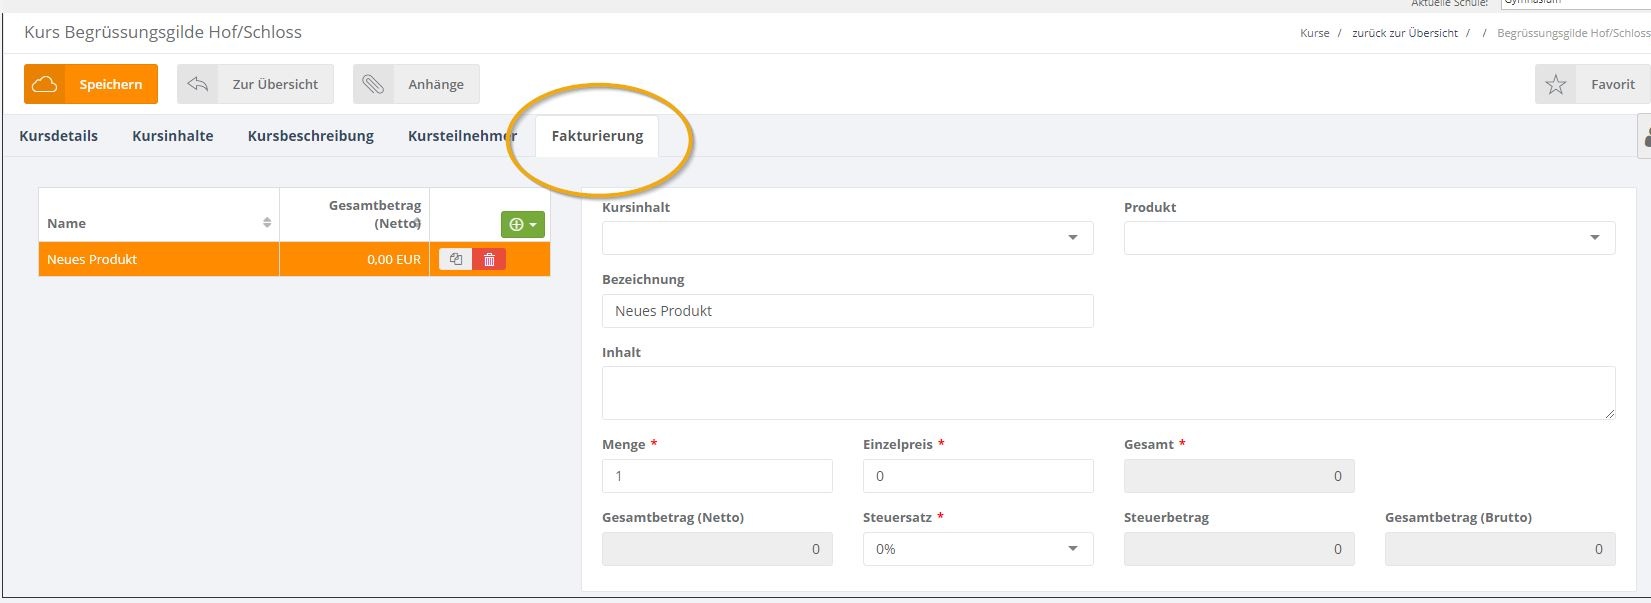
Task: Click the Steuerbetrag field
Action: pos(1239,549)
